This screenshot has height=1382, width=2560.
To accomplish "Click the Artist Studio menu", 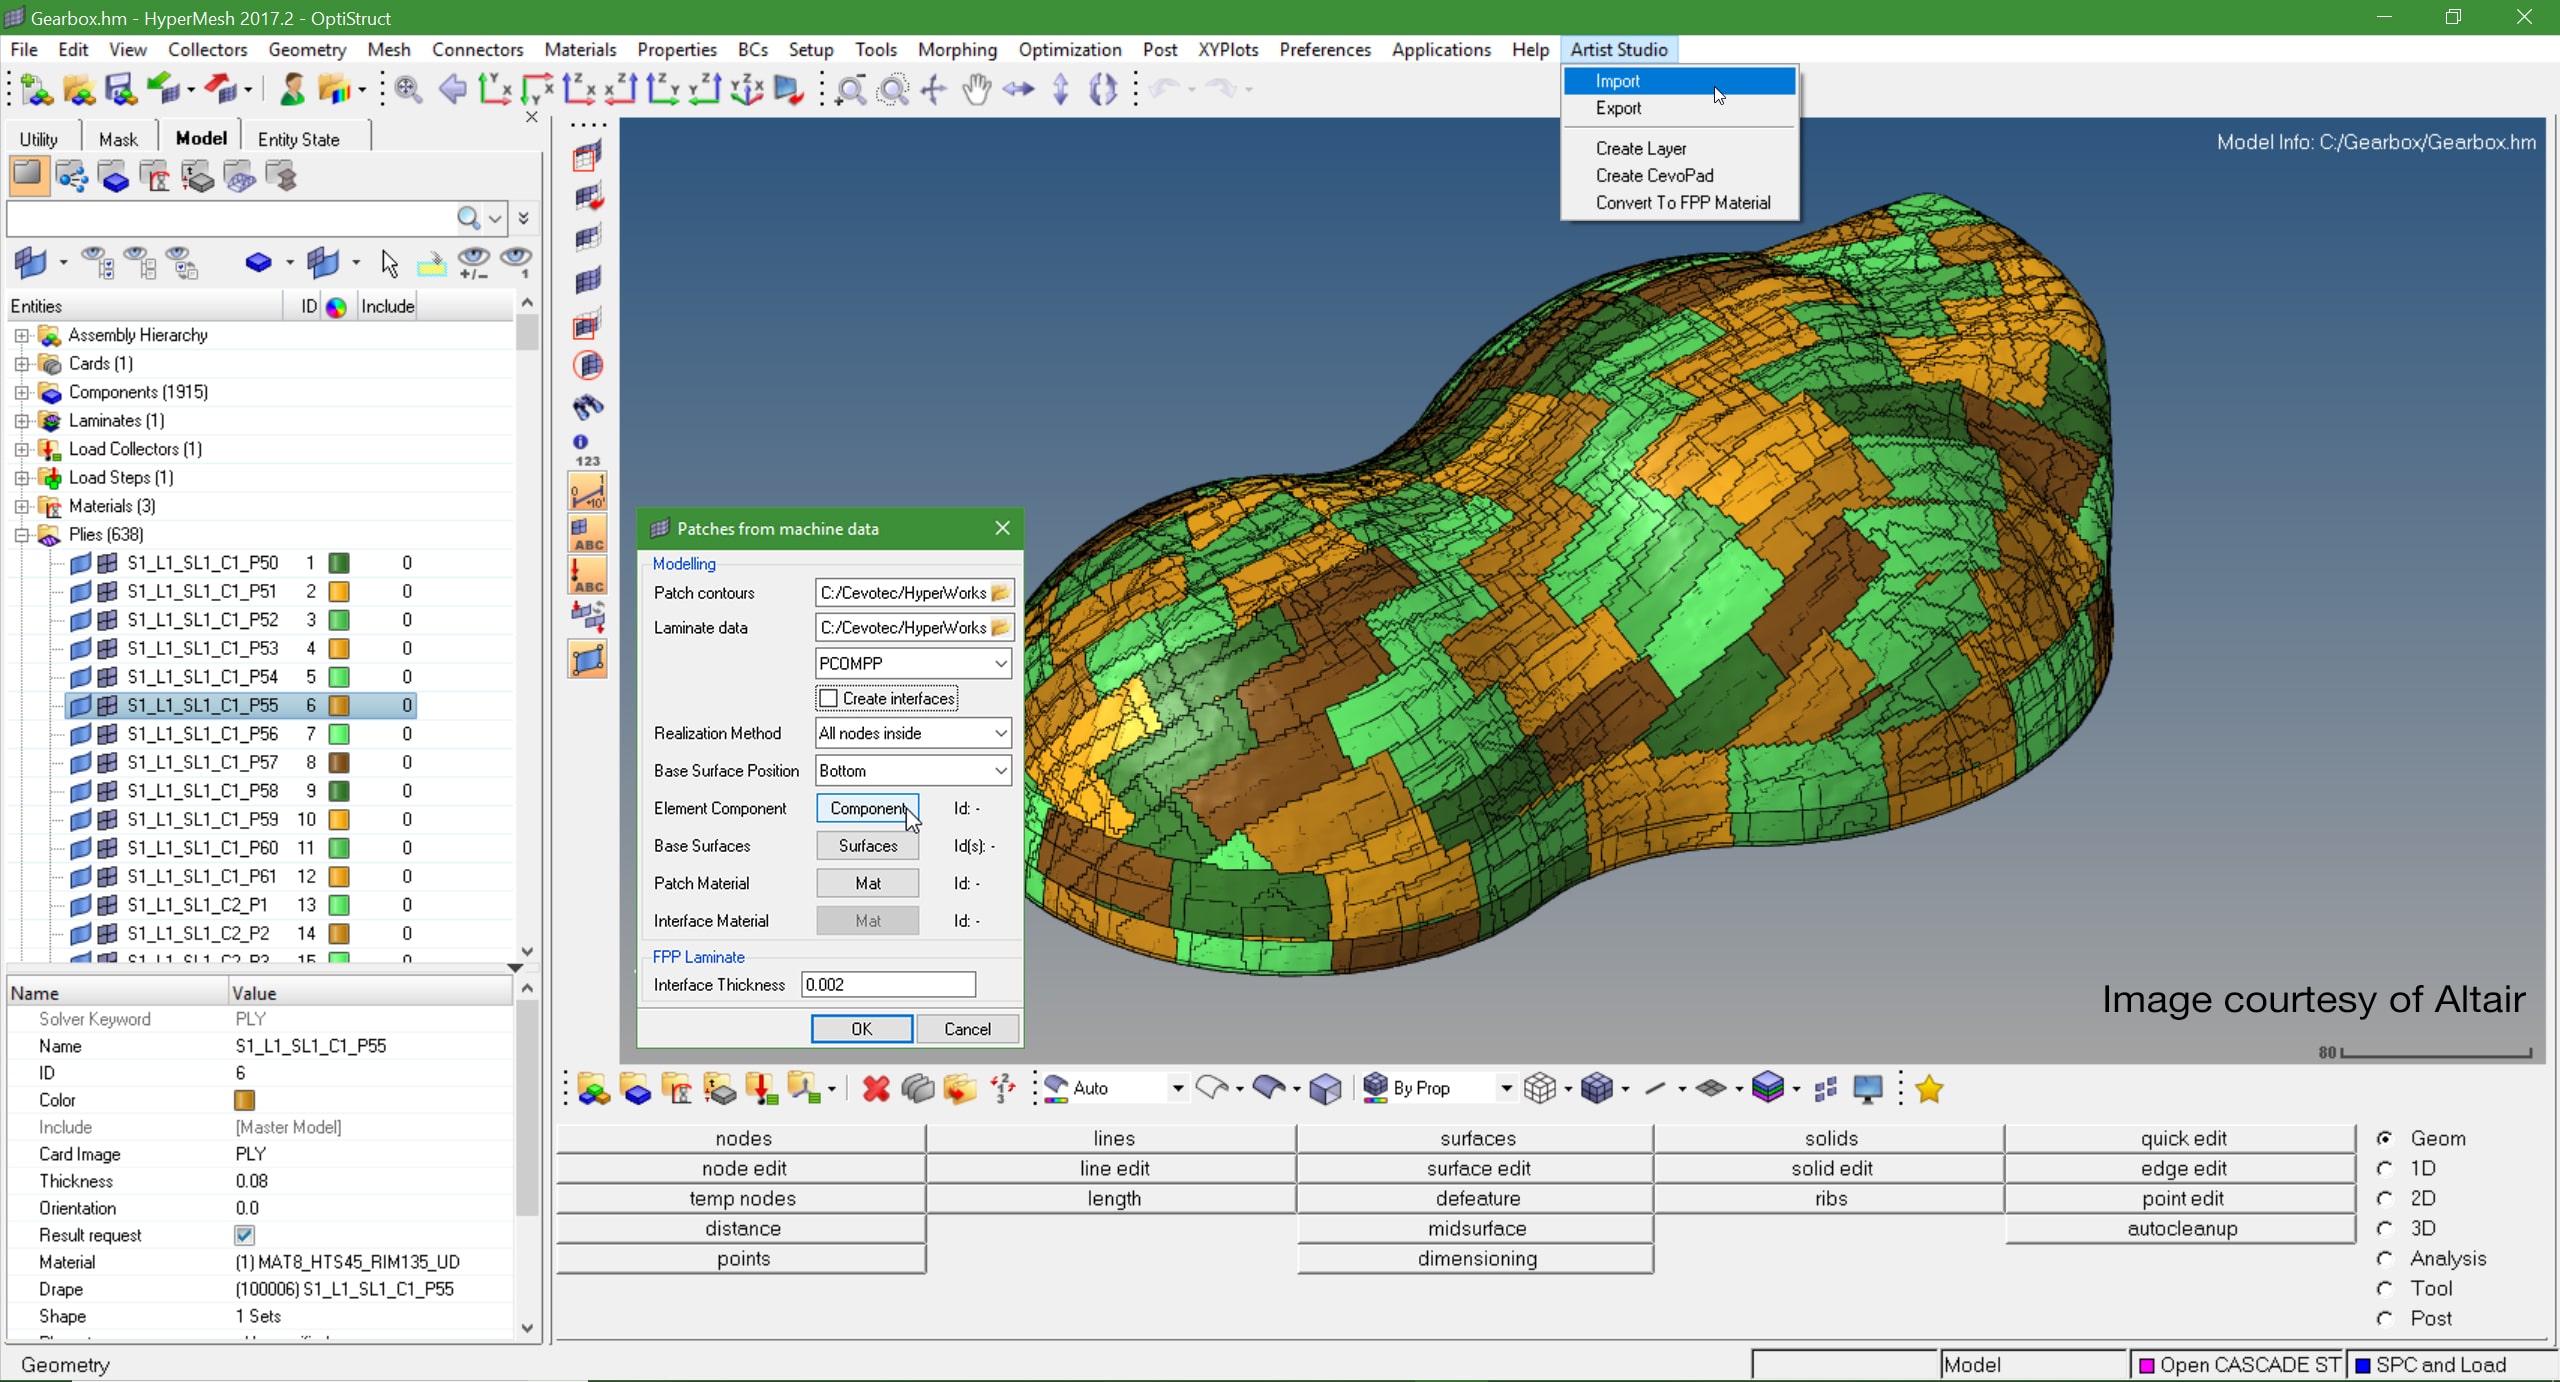I will (1618, 49).
